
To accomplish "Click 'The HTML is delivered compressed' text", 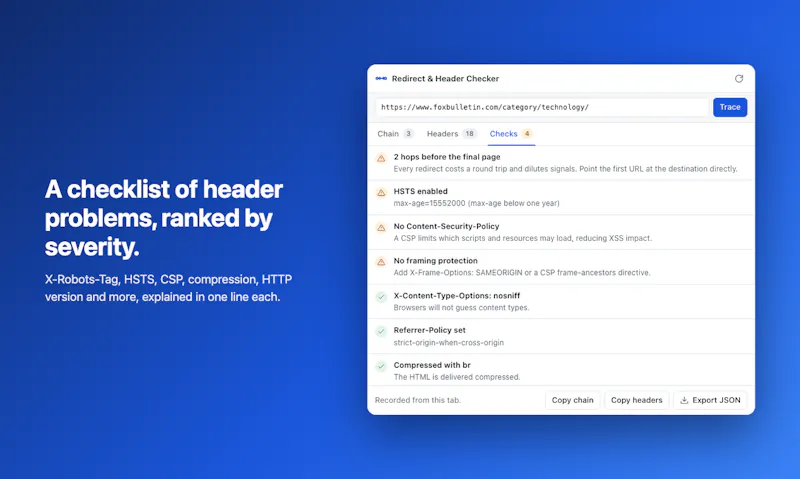I will click(457, 377).
